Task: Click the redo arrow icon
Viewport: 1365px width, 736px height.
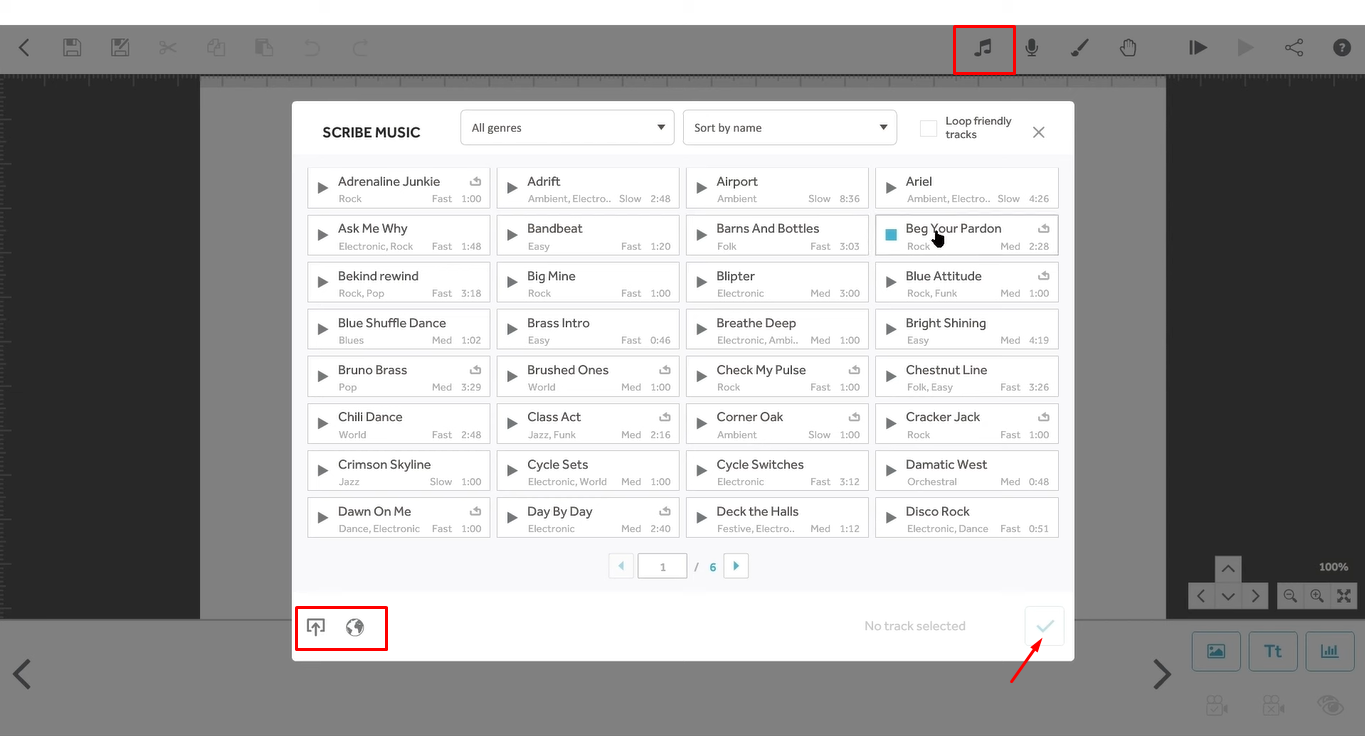Action: (360, 48)
